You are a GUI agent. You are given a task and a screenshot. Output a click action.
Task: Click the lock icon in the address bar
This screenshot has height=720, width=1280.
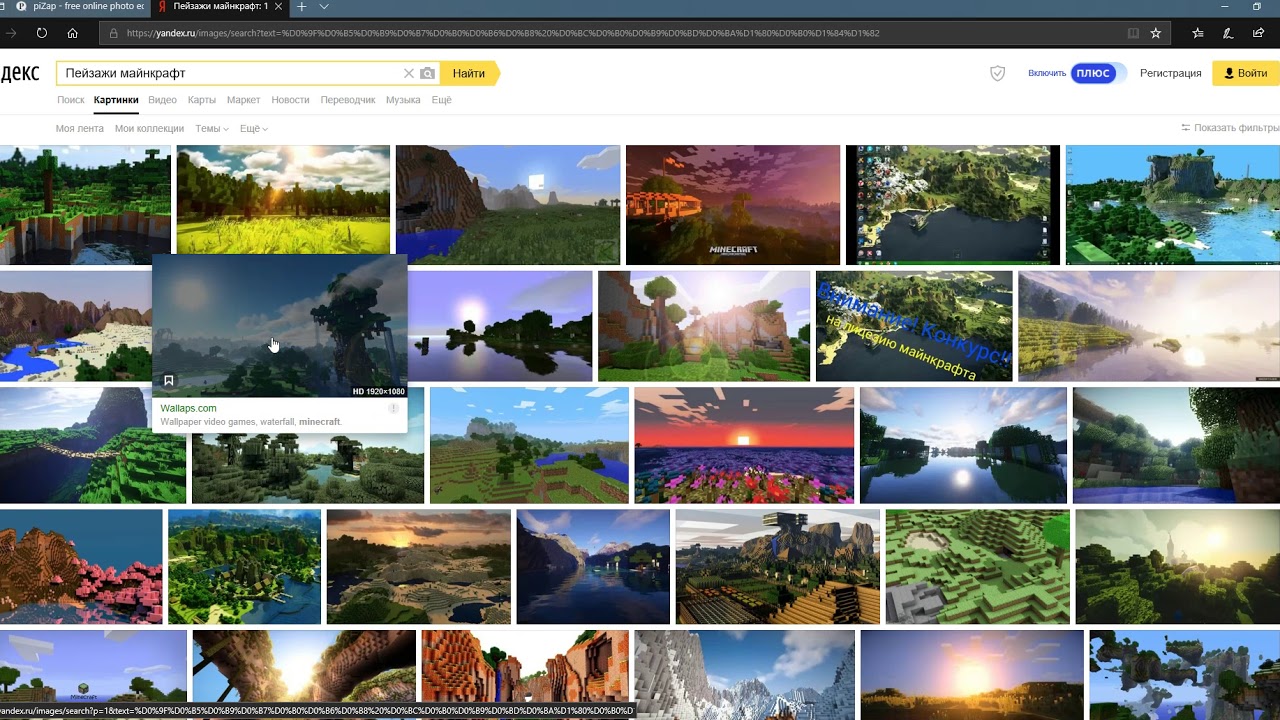tap(113, 33)
